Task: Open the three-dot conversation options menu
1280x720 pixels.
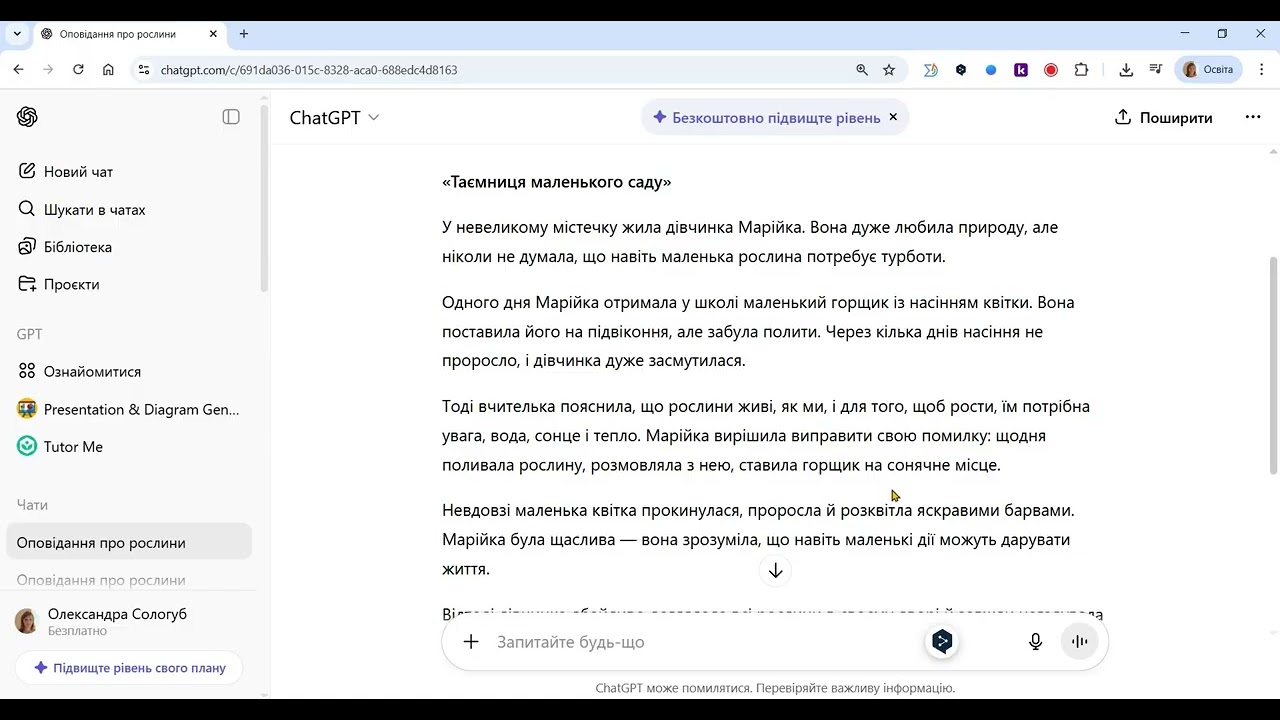Action: click(x=1253, y=117)
